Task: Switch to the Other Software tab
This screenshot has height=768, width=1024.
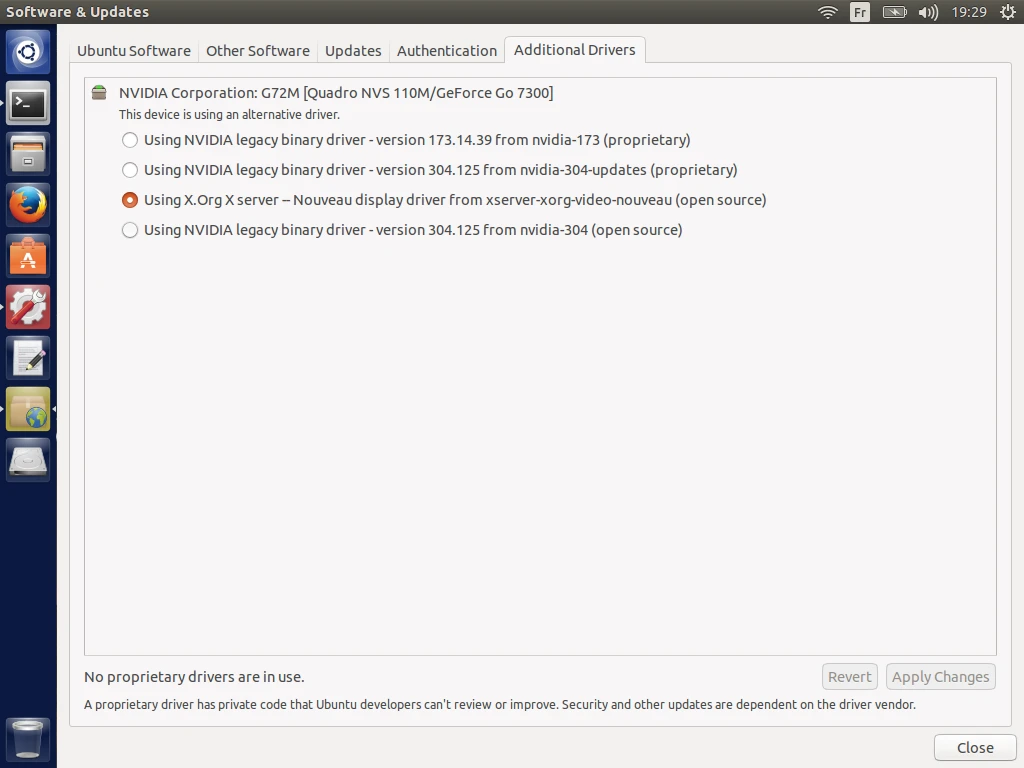Action: coord(258,51)
